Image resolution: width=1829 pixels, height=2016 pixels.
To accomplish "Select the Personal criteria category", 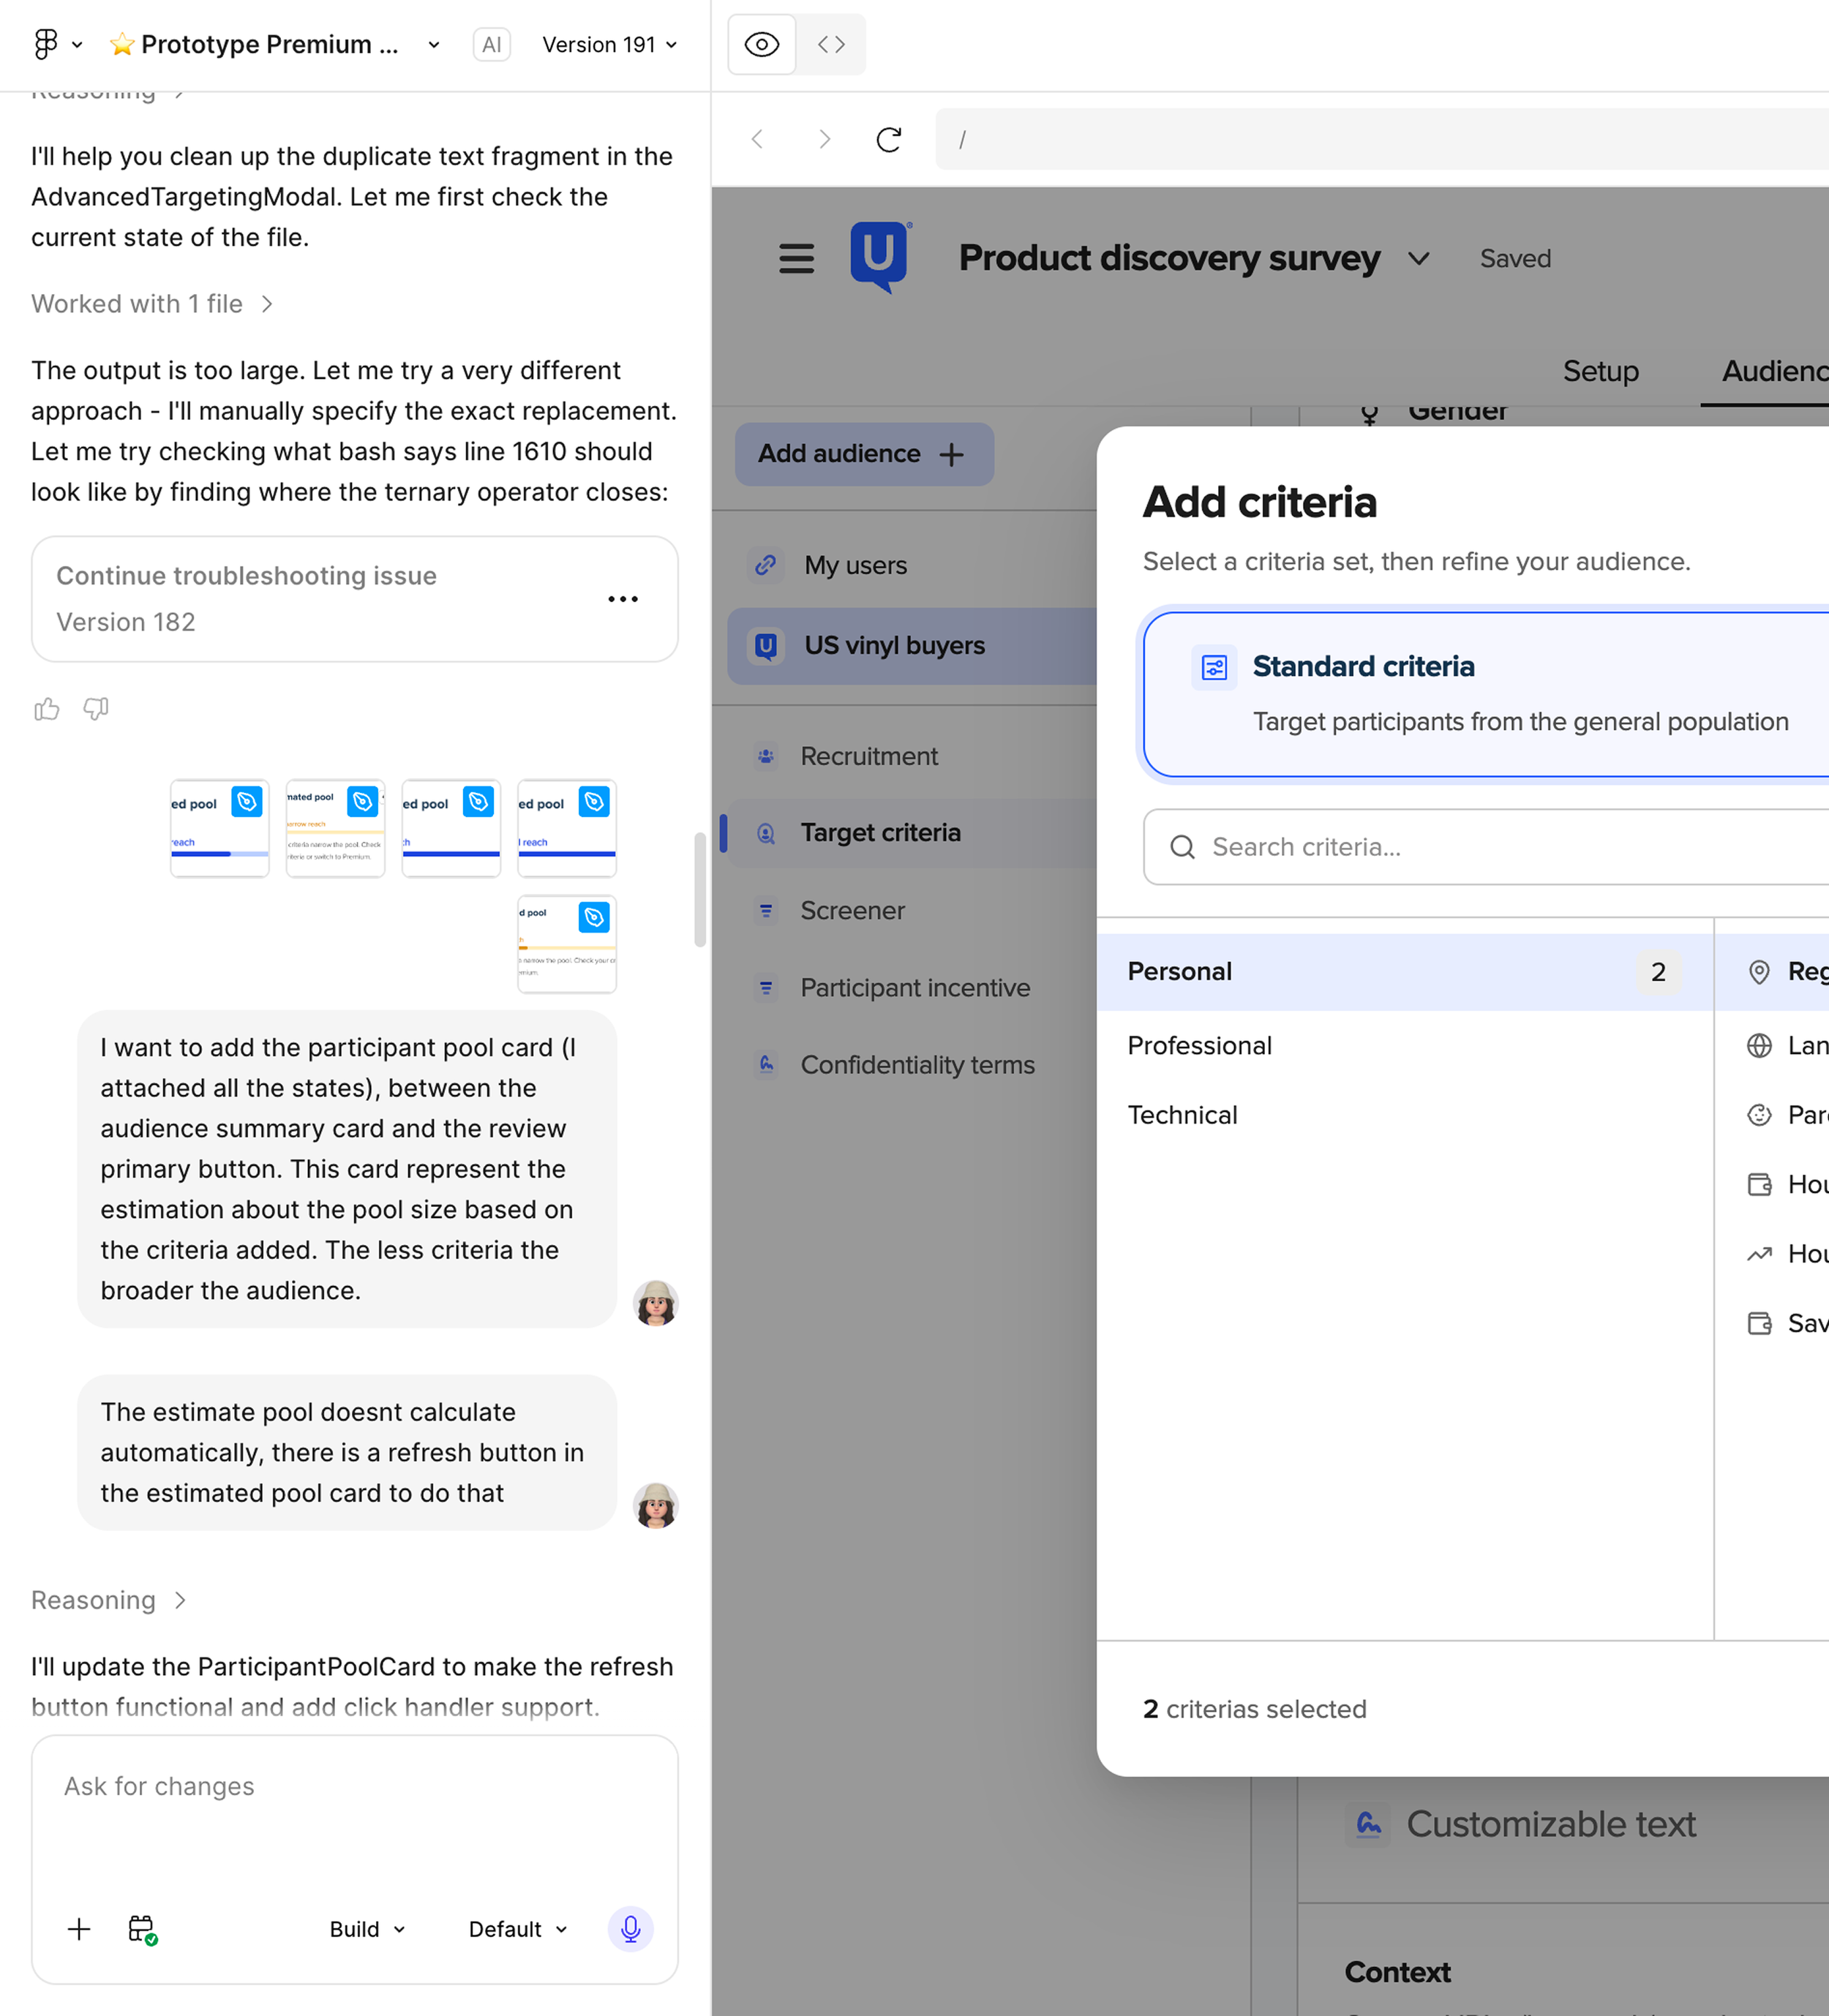I will 1404,972.
